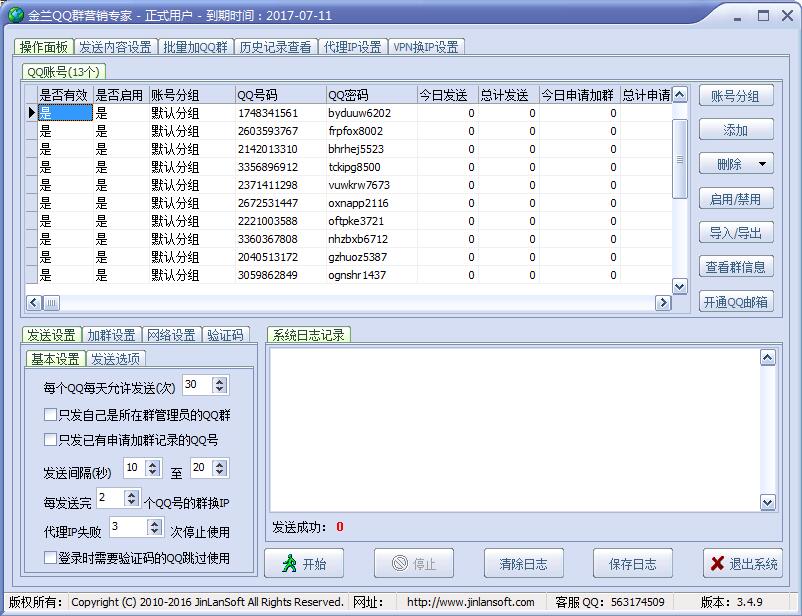This screenshot has height=616, width=802.
Task: Open the 导入/导出 function
Action: 736,233
